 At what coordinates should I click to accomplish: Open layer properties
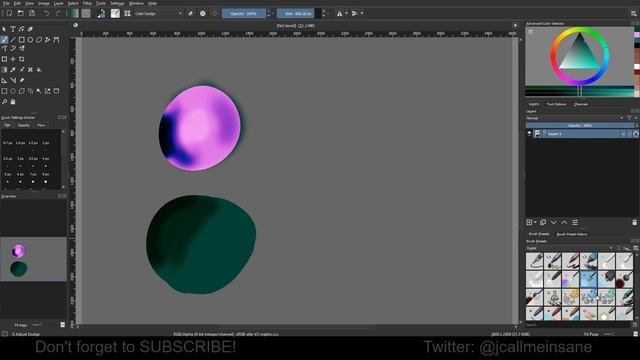point(575,222)
